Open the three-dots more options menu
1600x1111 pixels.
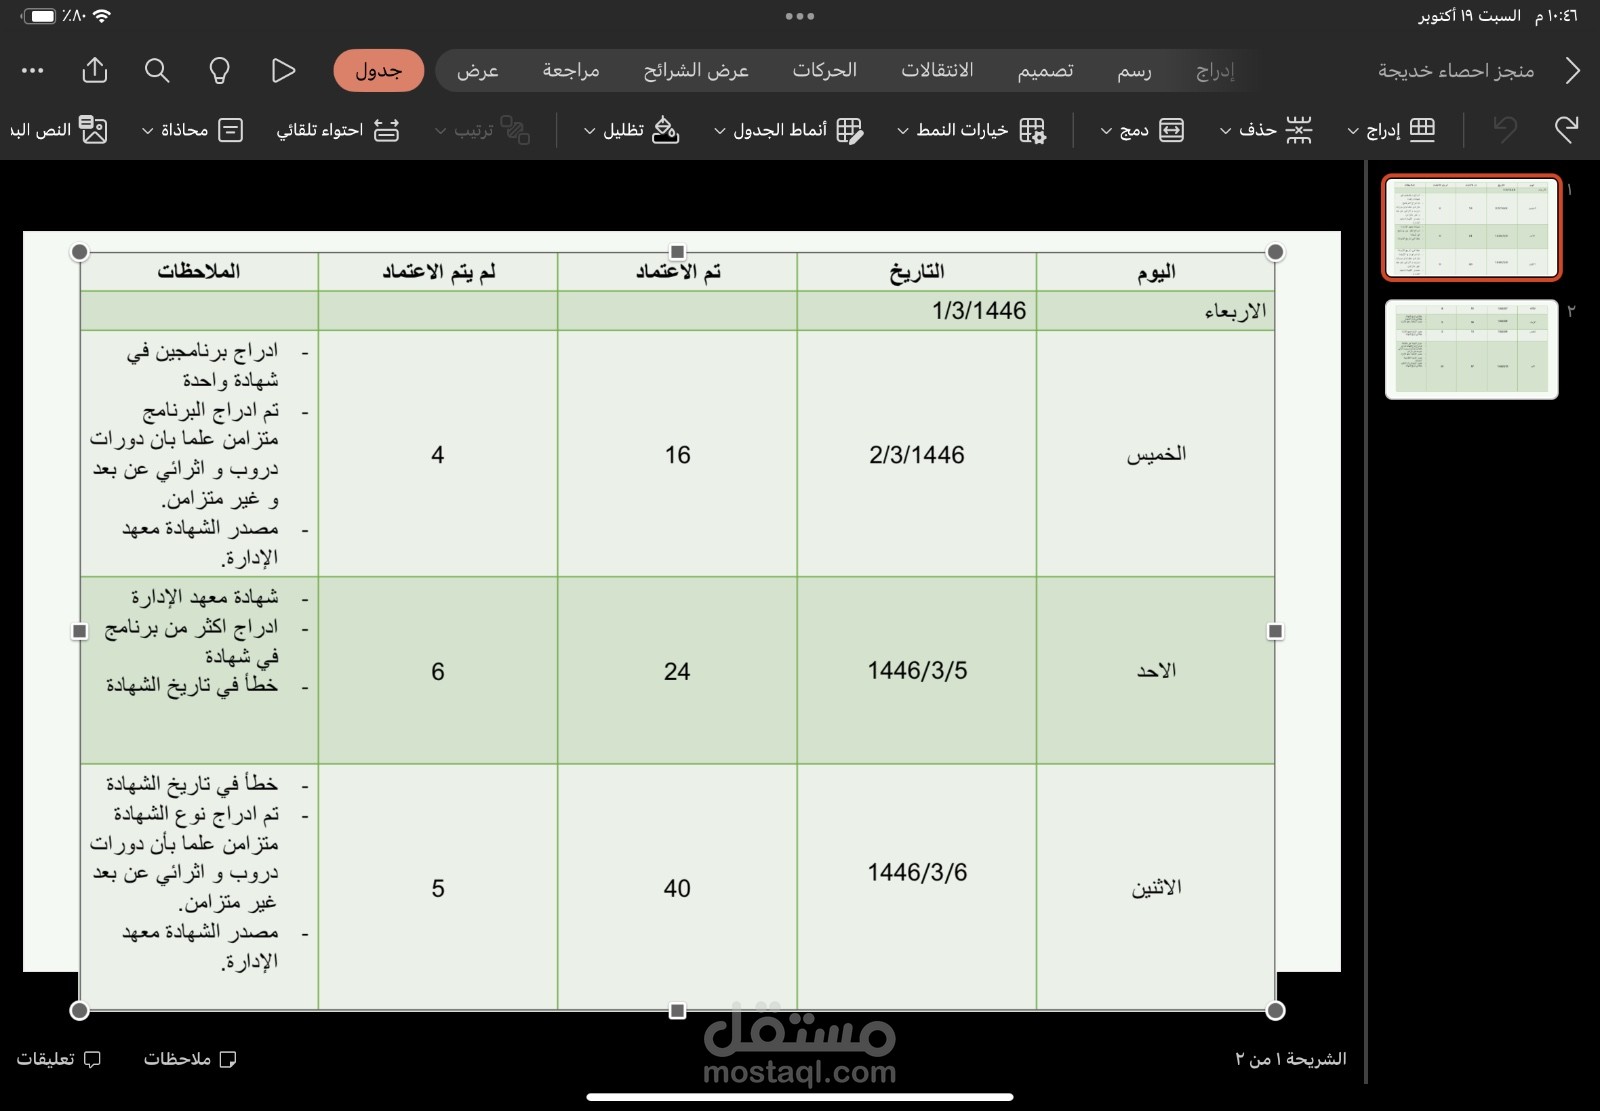click(33, 71)
